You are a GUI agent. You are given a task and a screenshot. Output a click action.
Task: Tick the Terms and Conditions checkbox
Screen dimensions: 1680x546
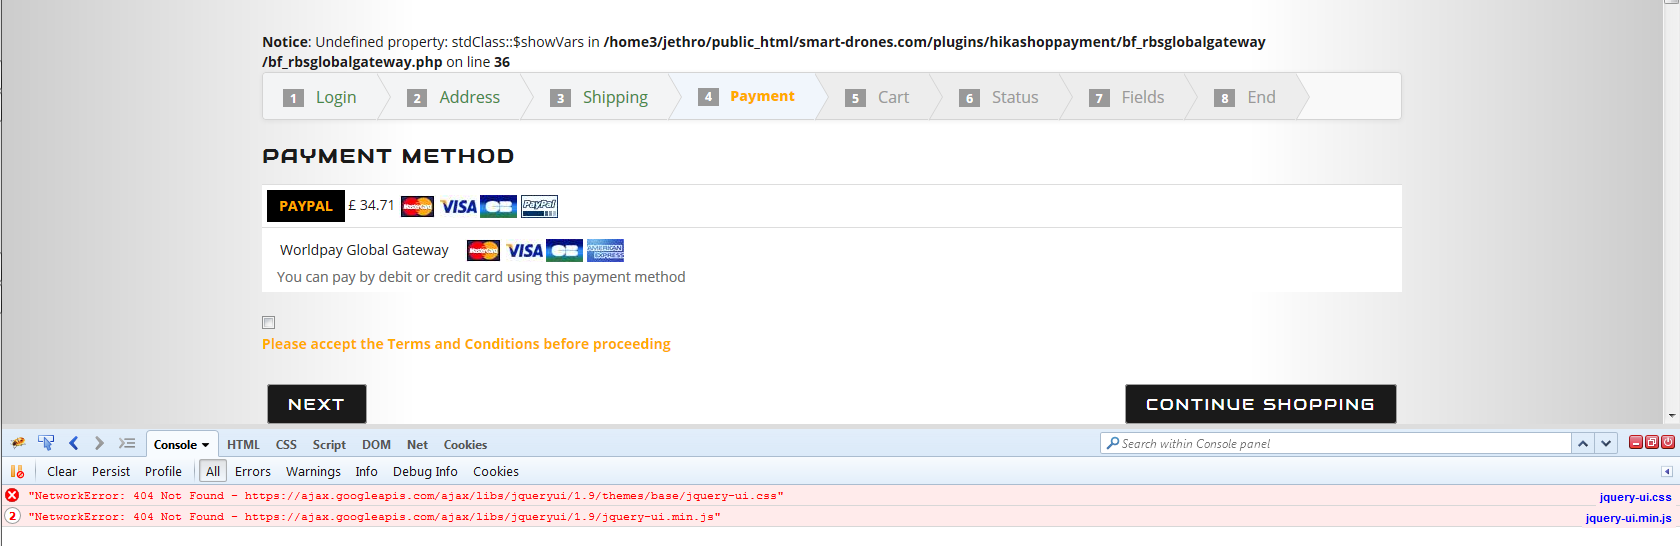[x=268, y=322]
